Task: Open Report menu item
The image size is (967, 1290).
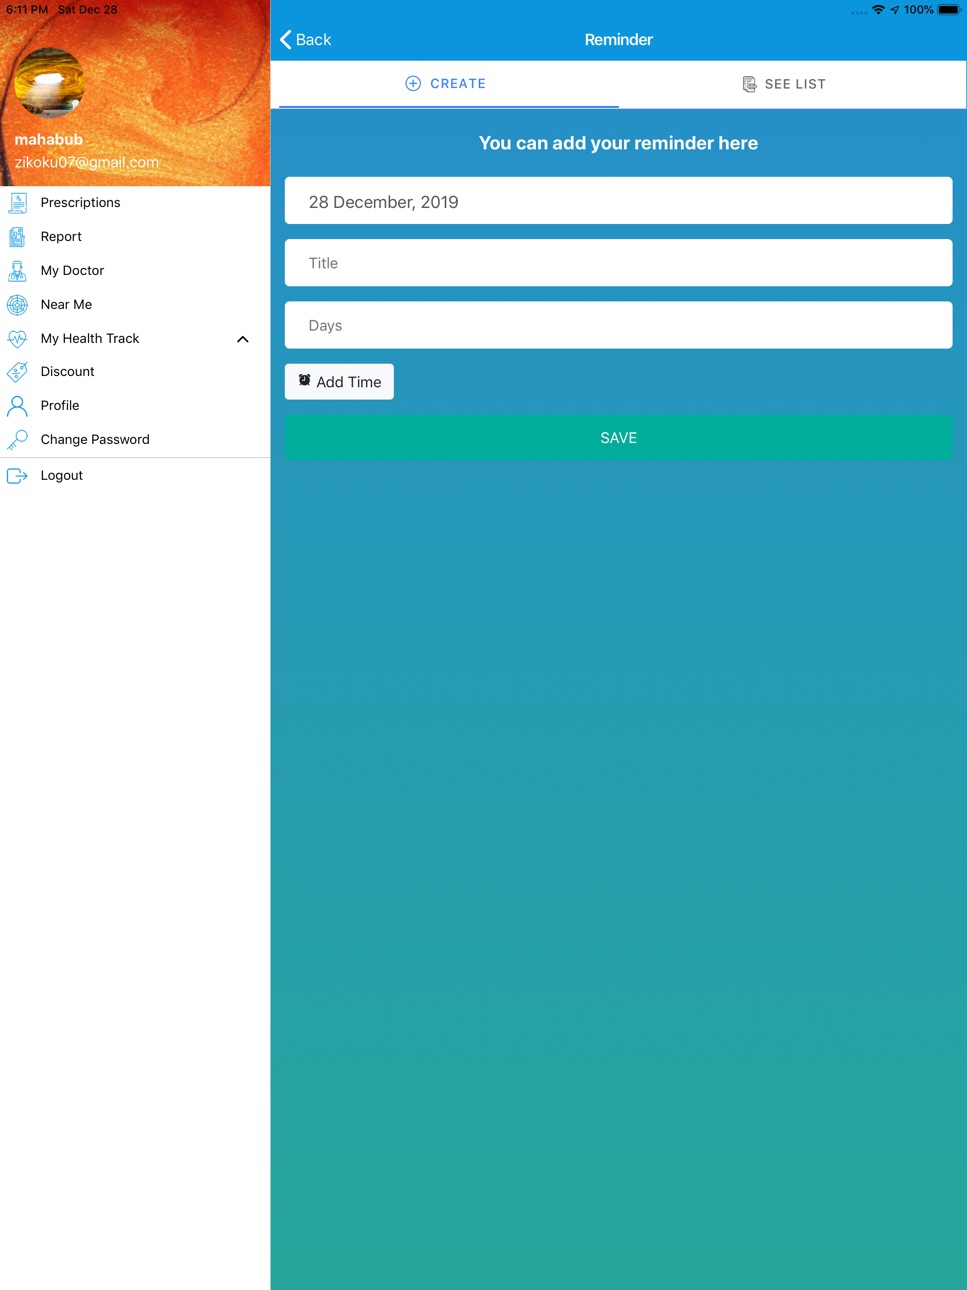Action: coord(135,237)
